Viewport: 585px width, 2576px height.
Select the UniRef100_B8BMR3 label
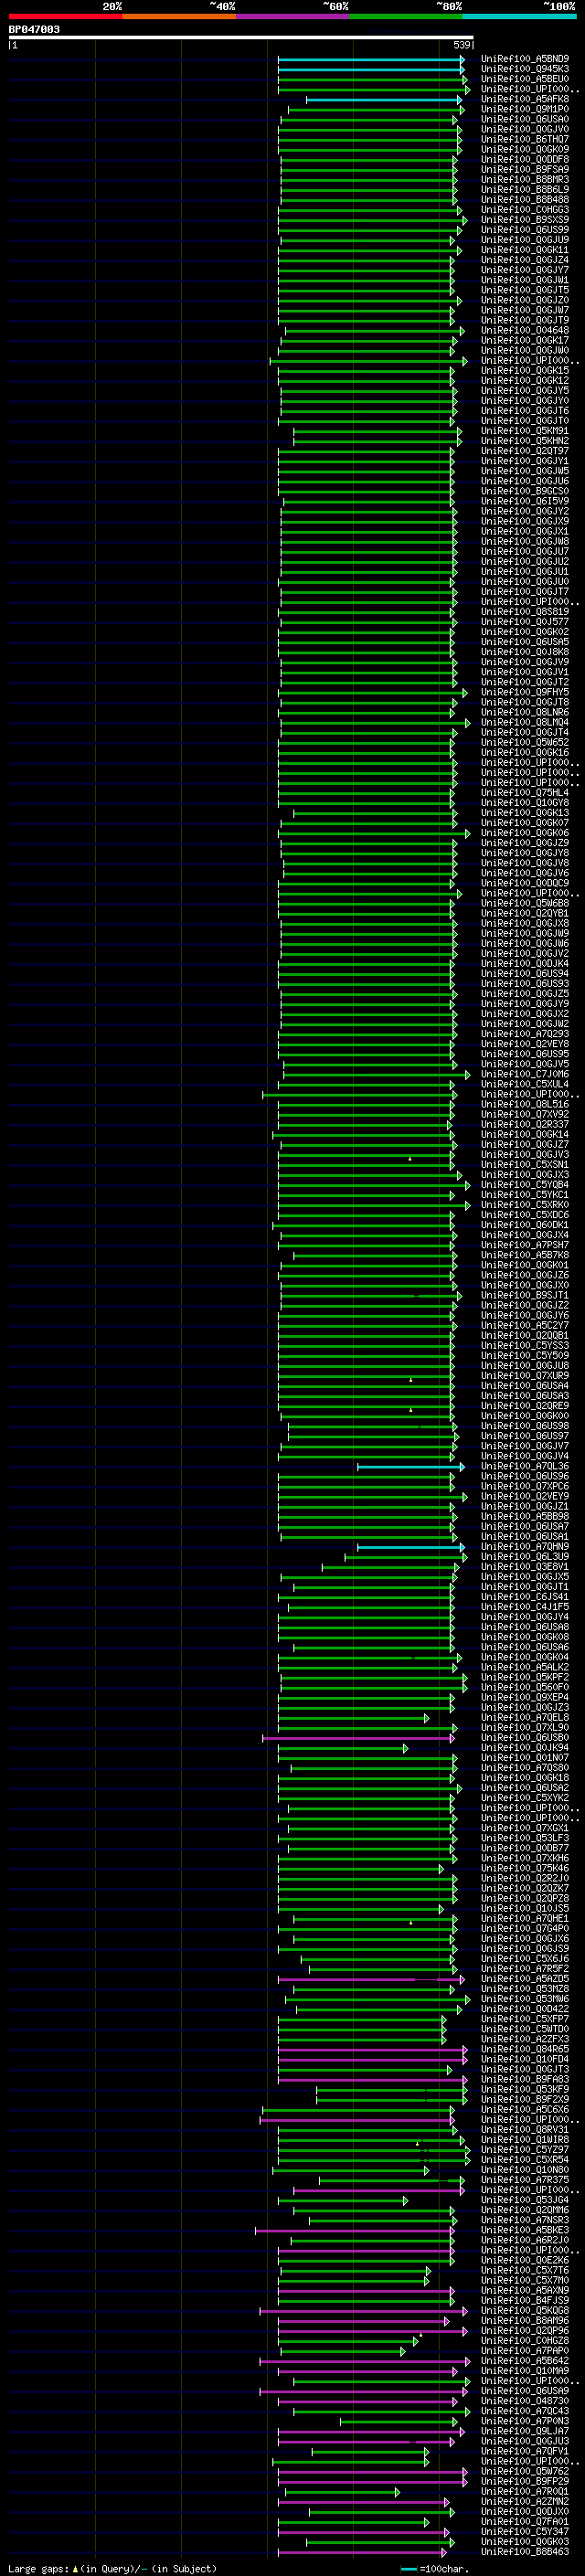(x=525, y=180)
